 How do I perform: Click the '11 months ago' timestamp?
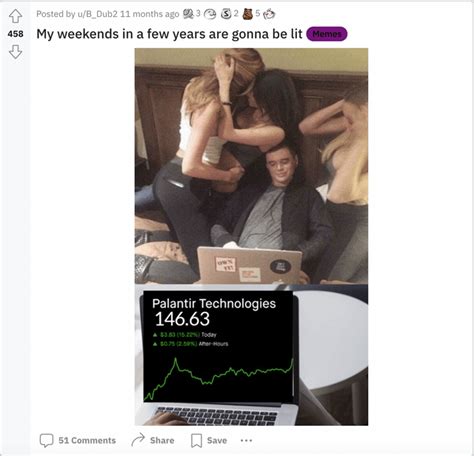coord(150,14)
